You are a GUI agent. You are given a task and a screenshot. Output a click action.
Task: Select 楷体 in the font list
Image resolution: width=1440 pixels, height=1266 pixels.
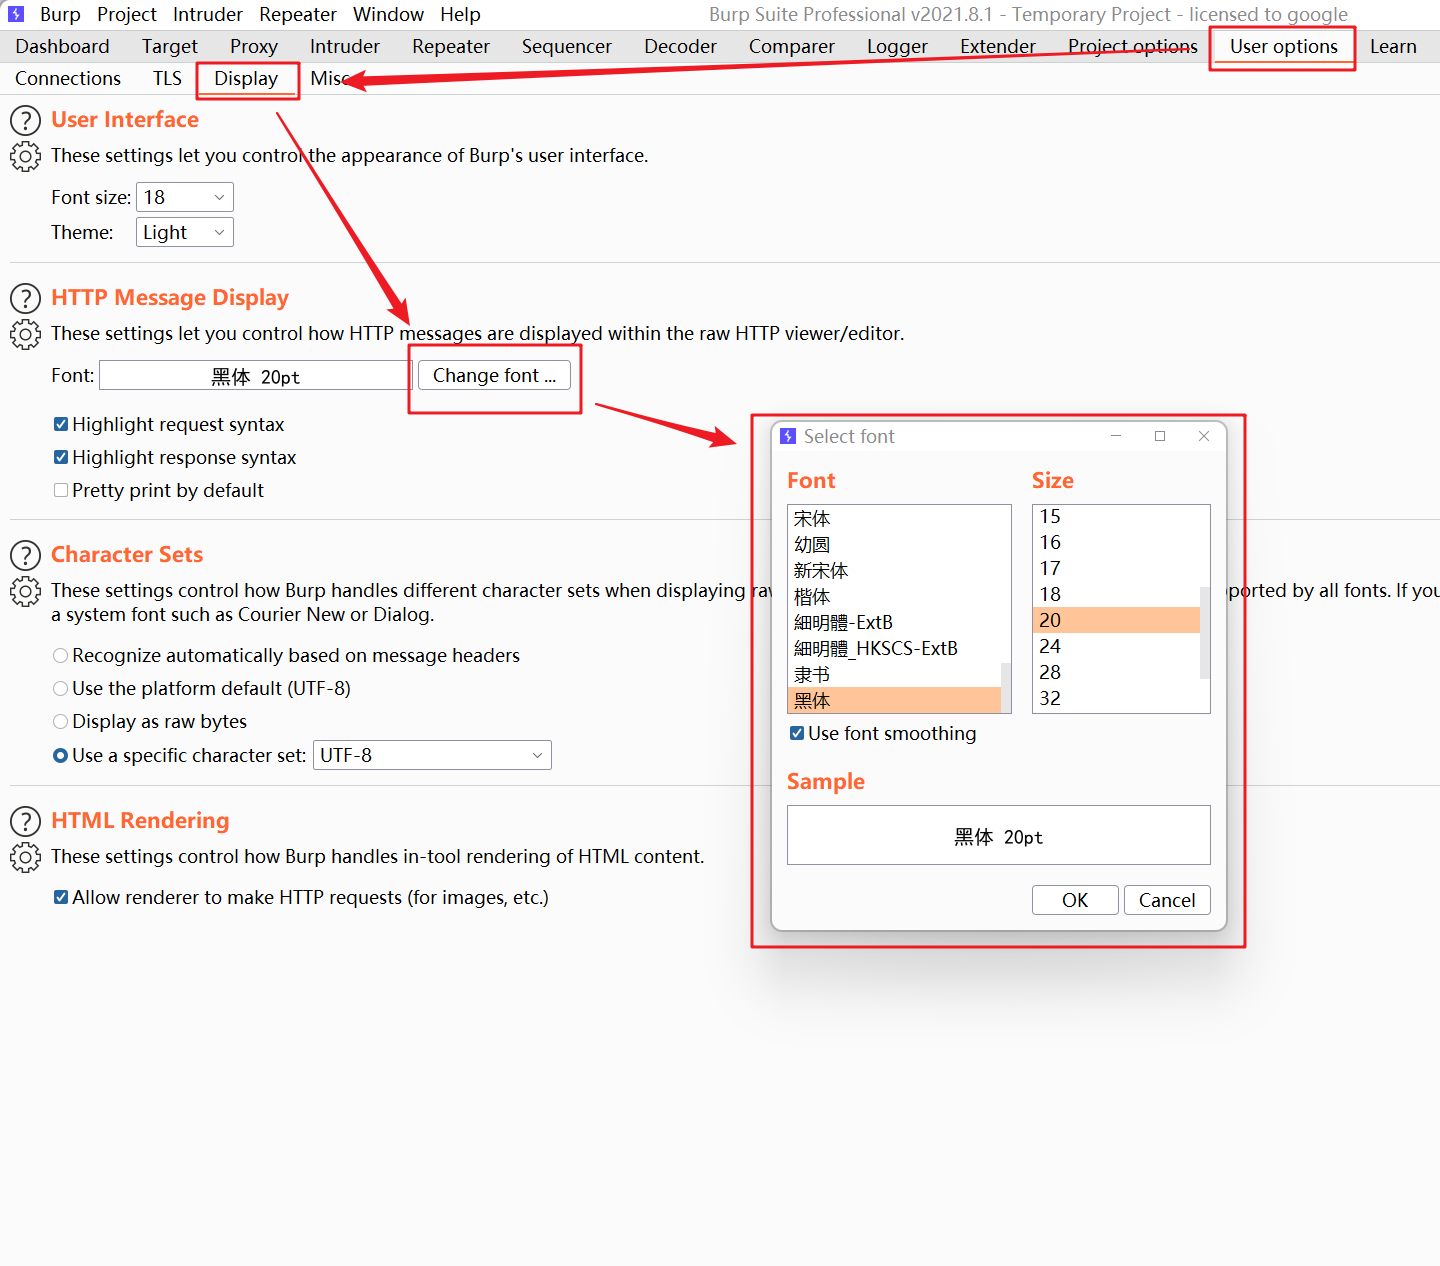point(895,596)
